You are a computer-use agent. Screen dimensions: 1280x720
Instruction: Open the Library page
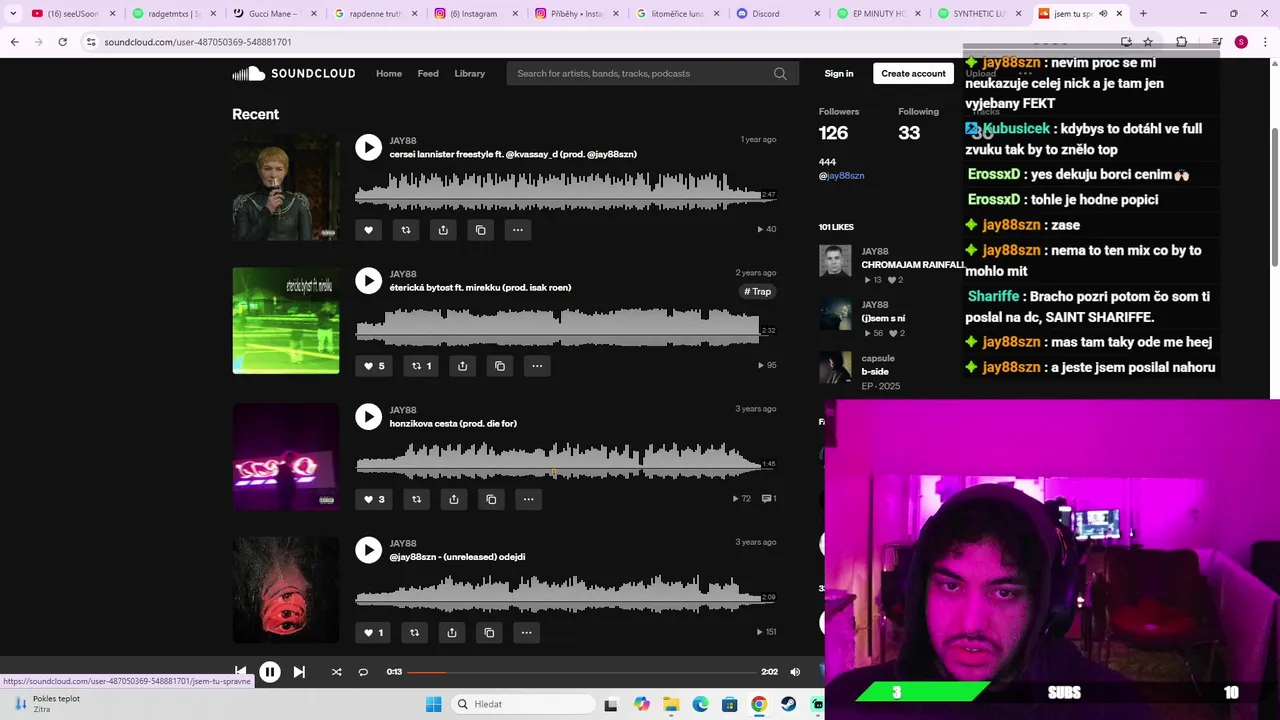point(469,73)
